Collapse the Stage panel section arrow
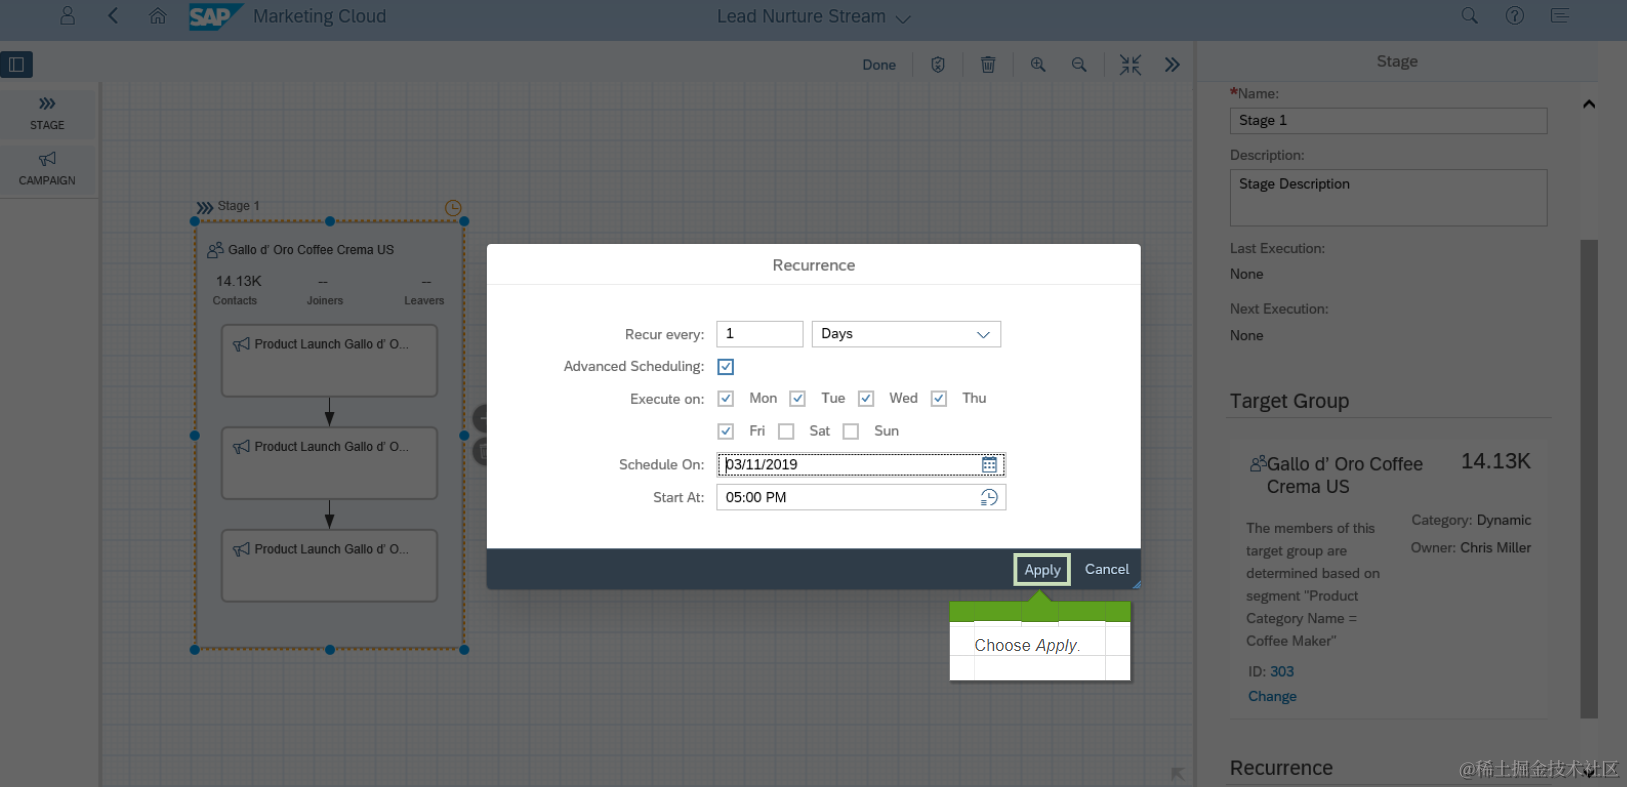 coord(1589,104)
